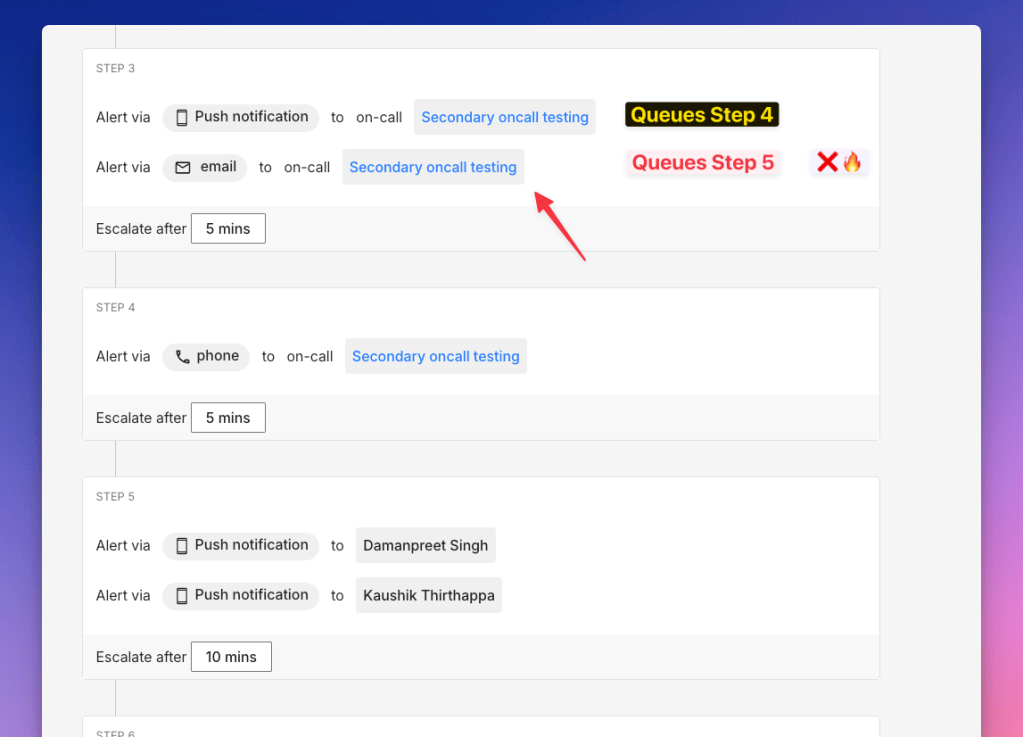Viewport: 1023px width, 737px height.
Task: Open Secondary oncall testing link in the email row
Action: pos(433,167)
